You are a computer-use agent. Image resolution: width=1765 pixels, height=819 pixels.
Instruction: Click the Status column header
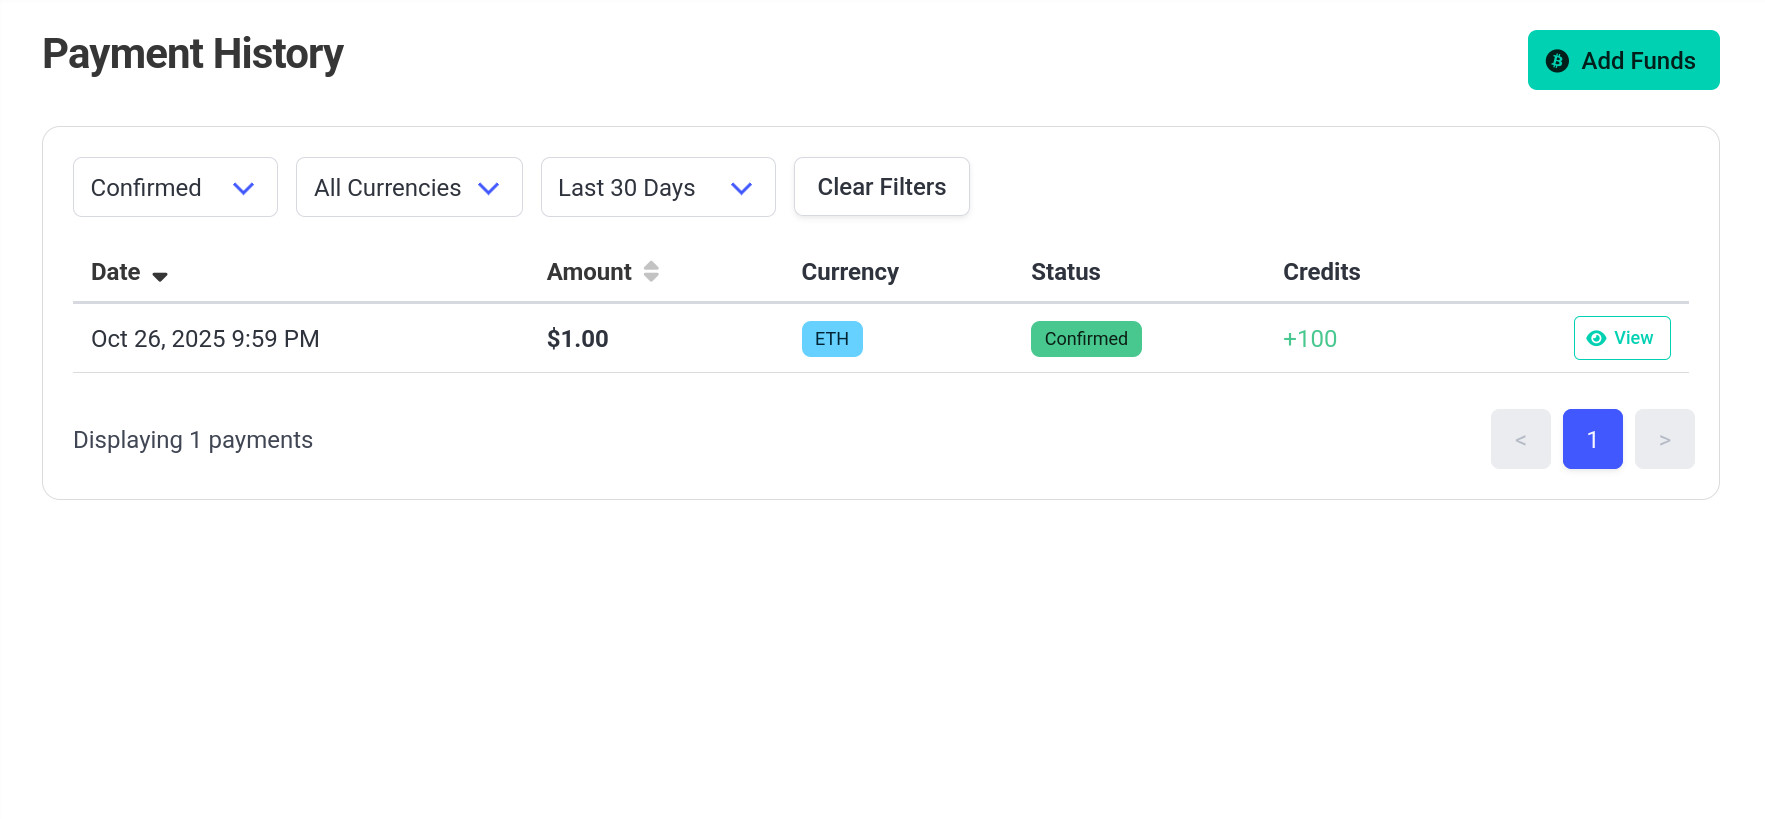(1065, 272)
